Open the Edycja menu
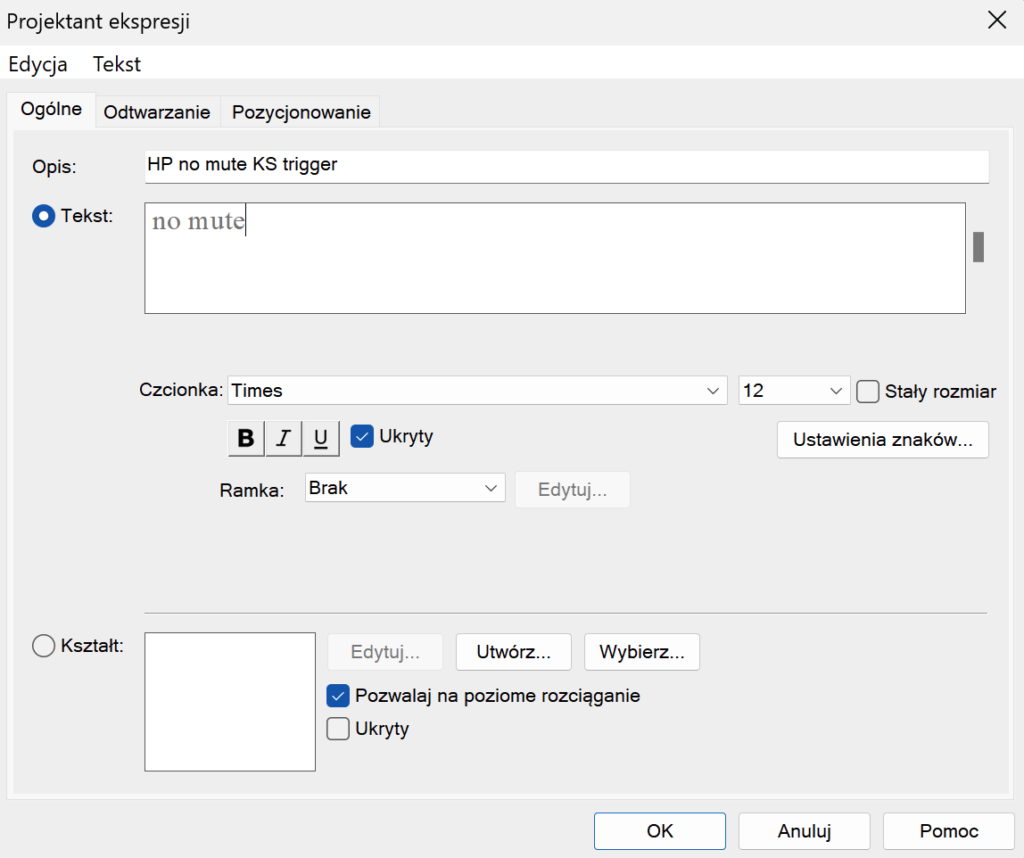Viewport: 1024px width, 858px height. click(38, 65)
